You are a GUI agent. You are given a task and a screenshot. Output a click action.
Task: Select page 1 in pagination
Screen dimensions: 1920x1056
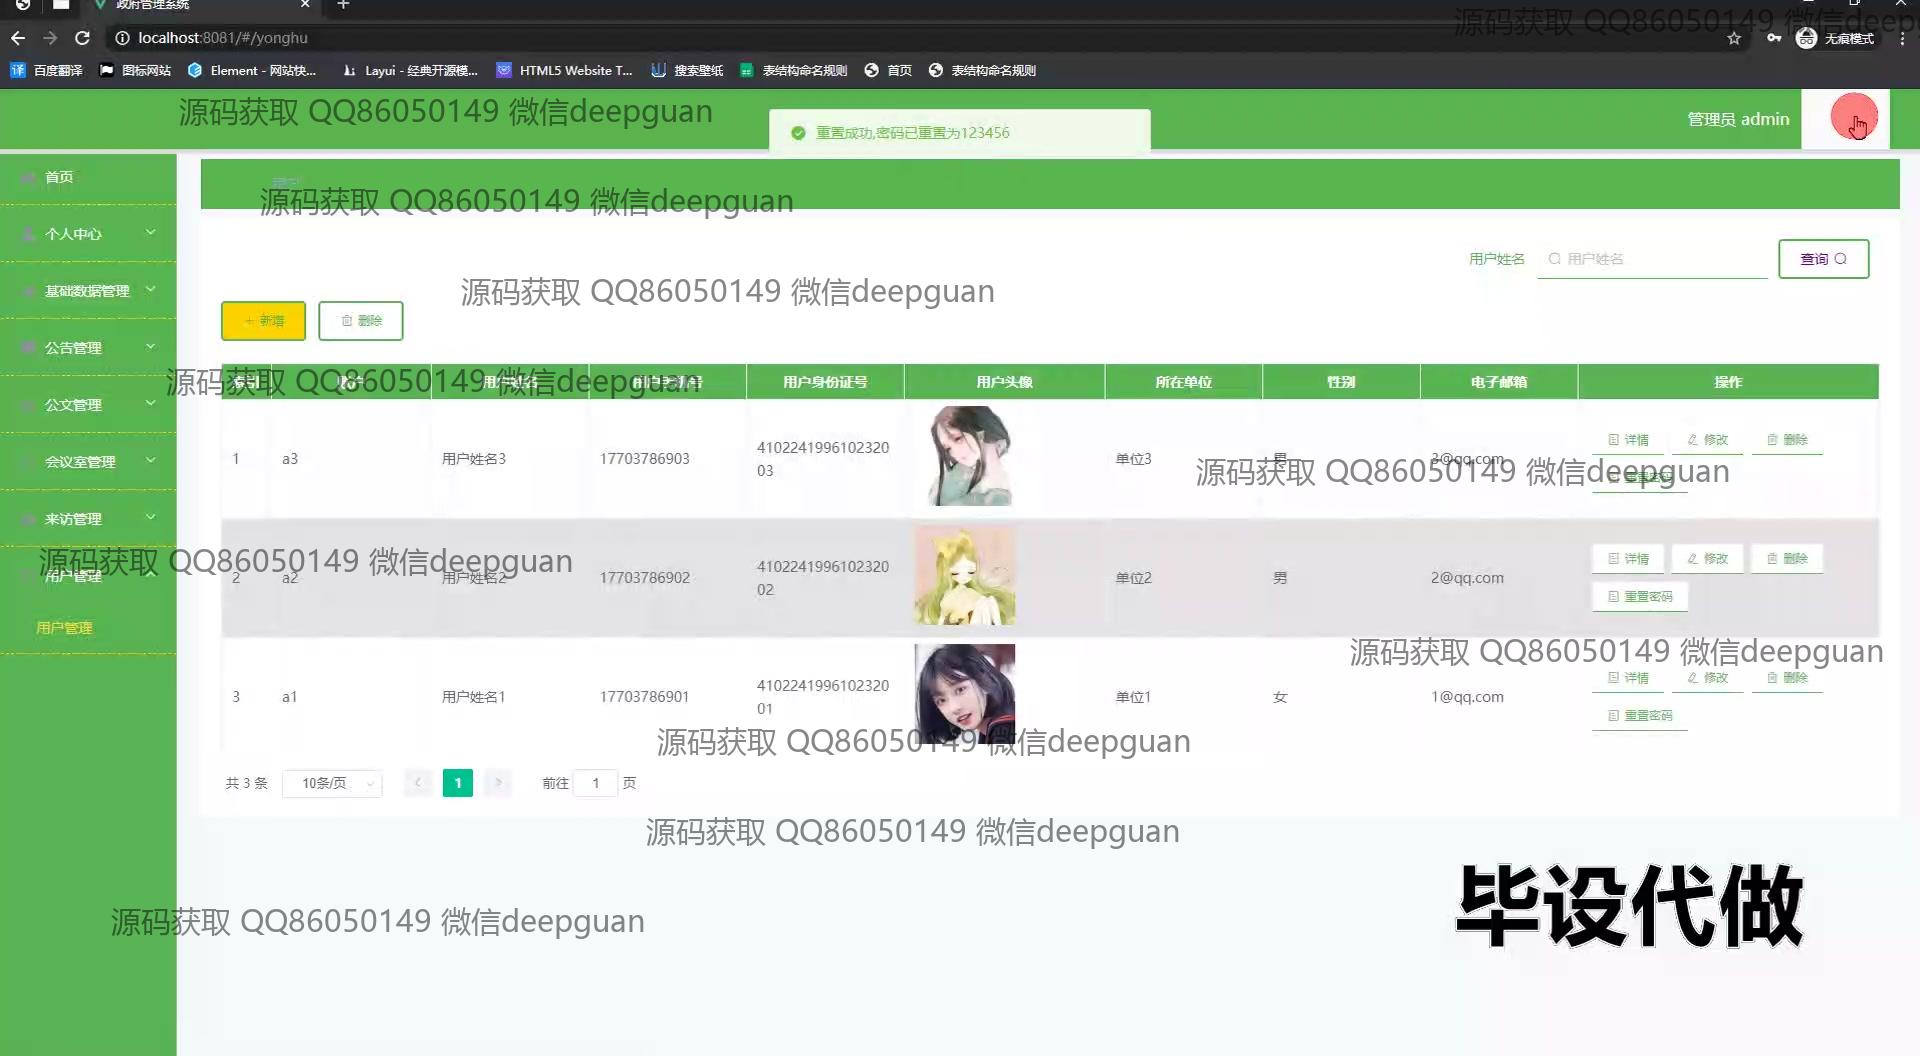458,783
